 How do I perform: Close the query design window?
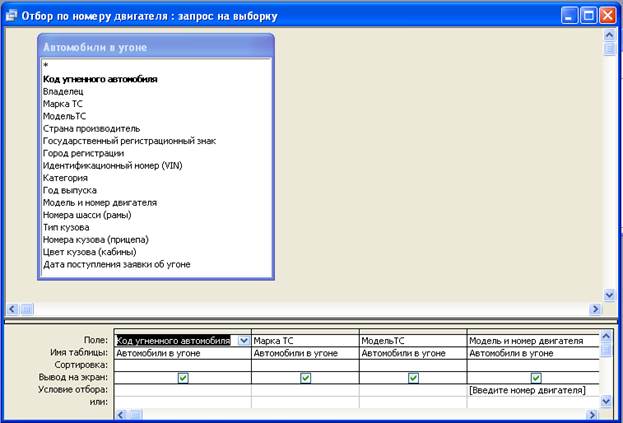(608, 16)
